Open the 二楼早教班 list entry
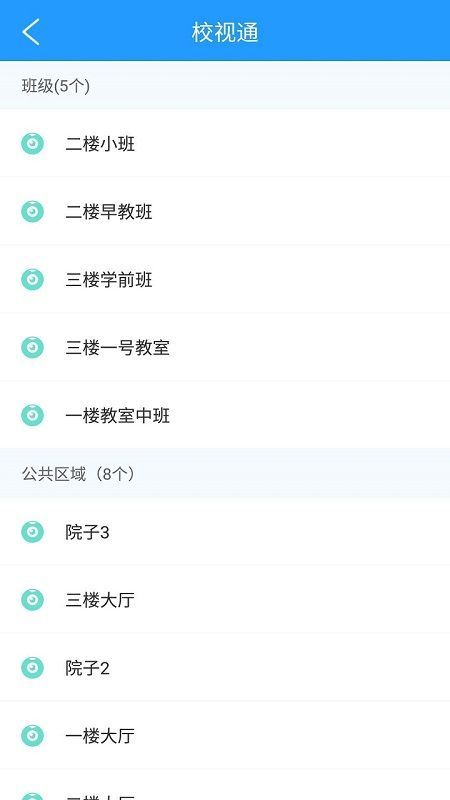Image resolution: width=450 pixels, height=800 pixels. point(225,211)
